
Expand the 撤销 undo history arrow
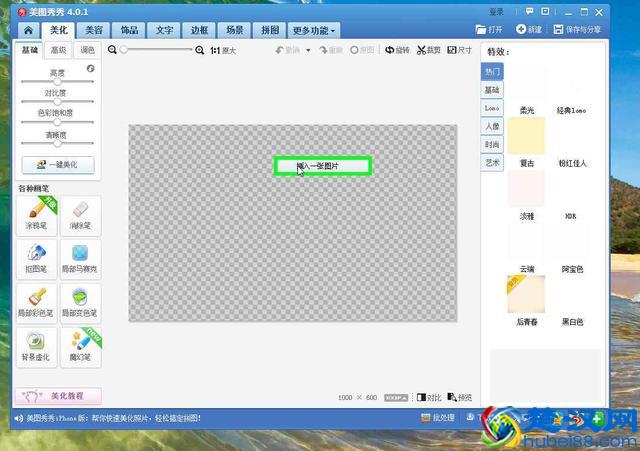(x=310, y=50)
